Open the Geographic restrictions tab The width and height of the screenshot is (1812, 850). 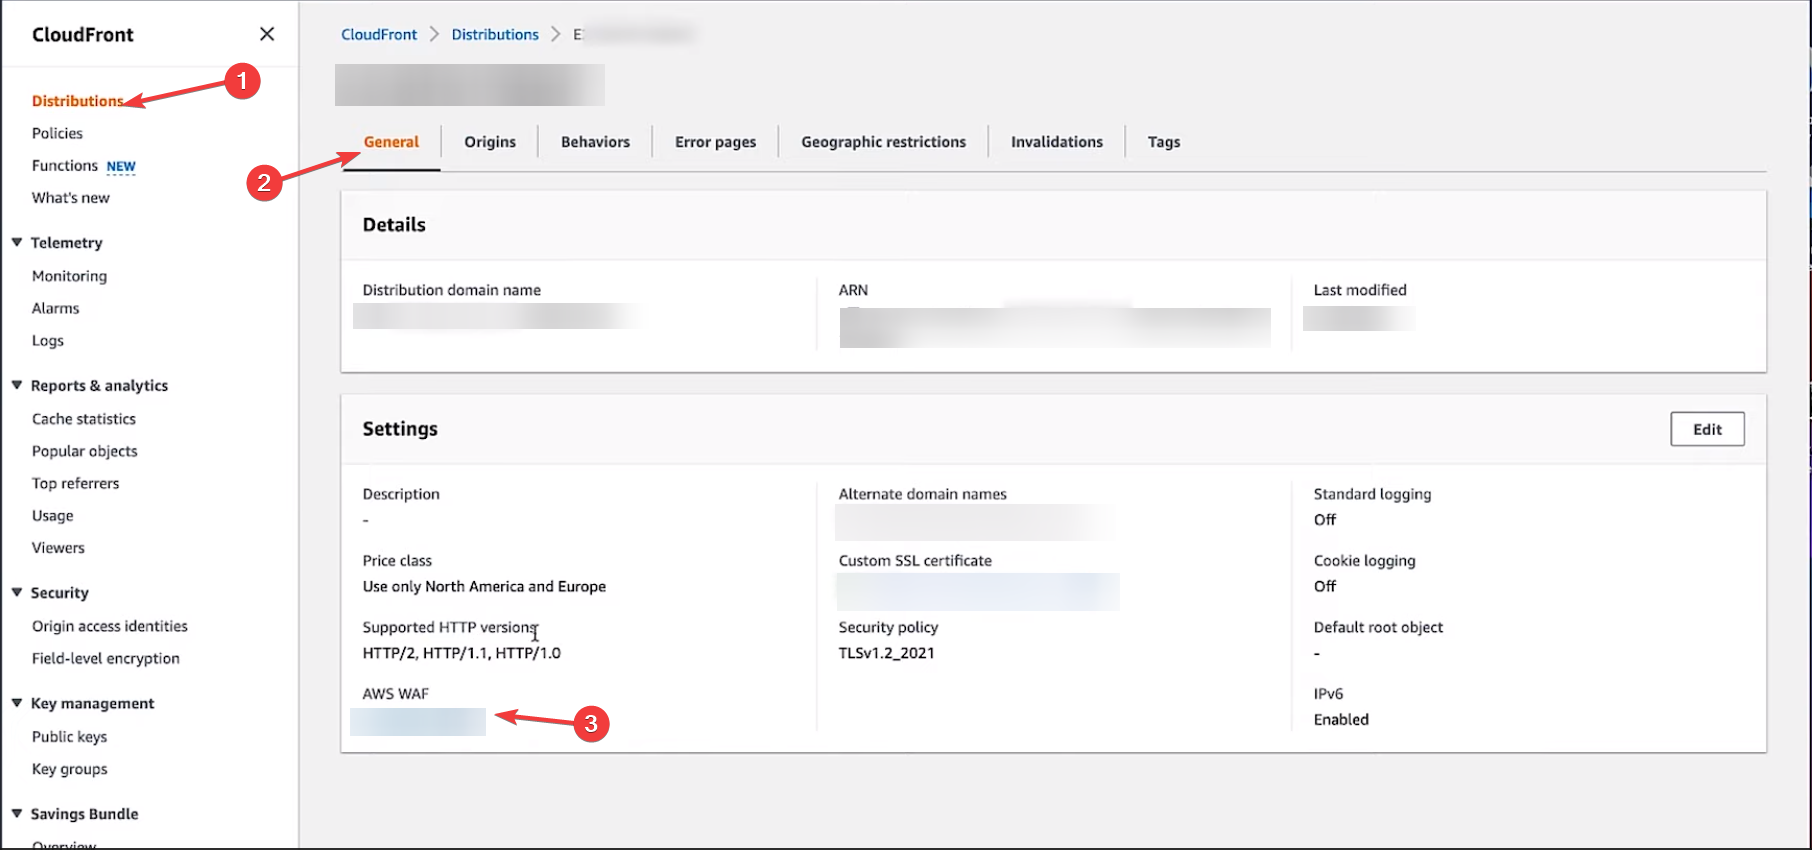point(883,142)
